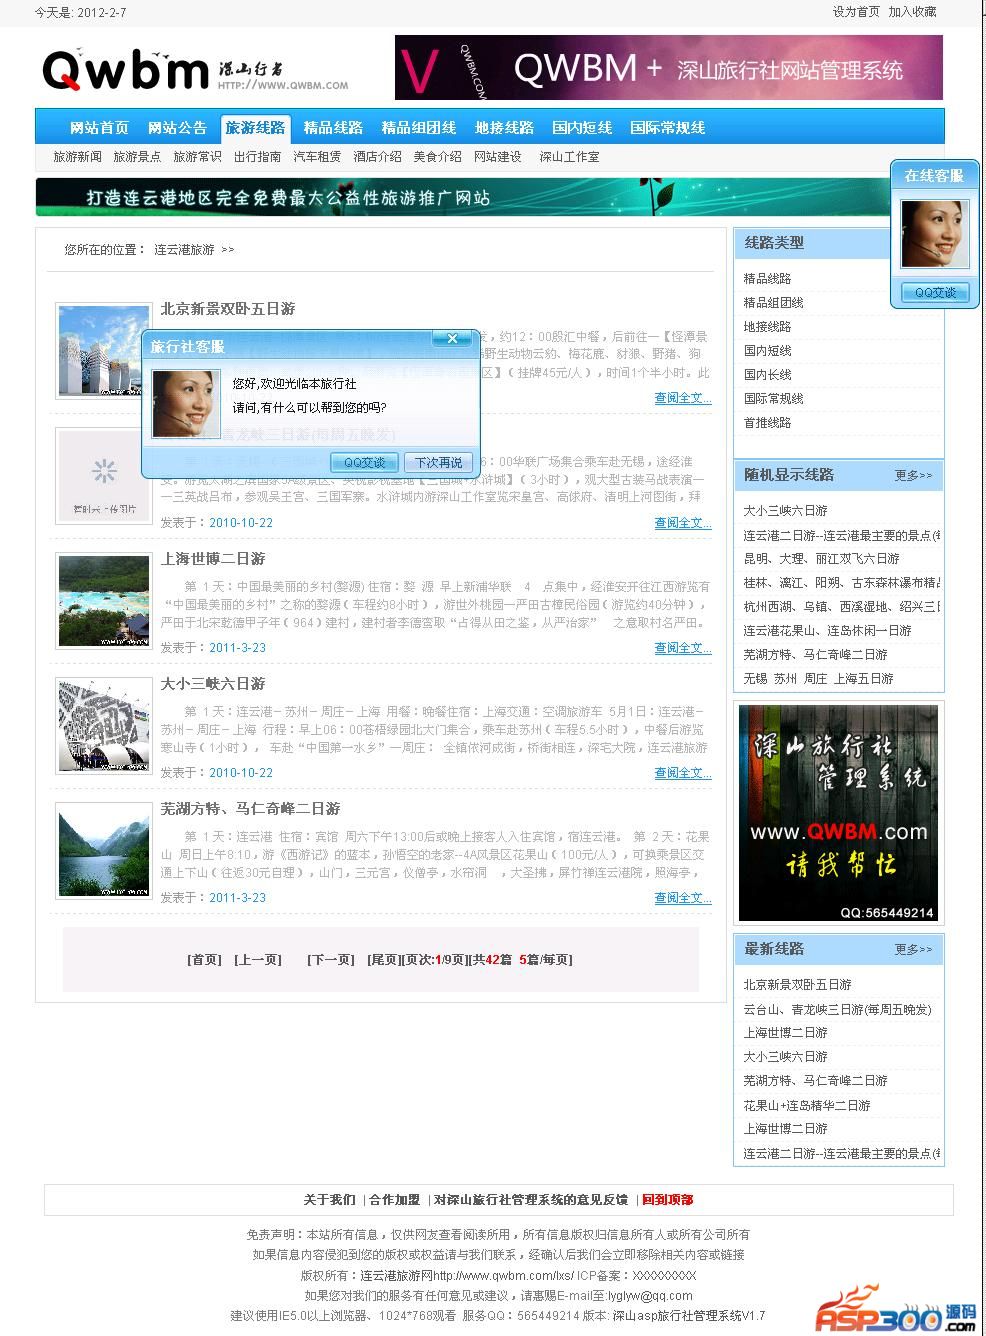Open 连云港花果山、连岛休闲一日游 link
This screenshot has width=986, height=1336.
click(827, 631)
